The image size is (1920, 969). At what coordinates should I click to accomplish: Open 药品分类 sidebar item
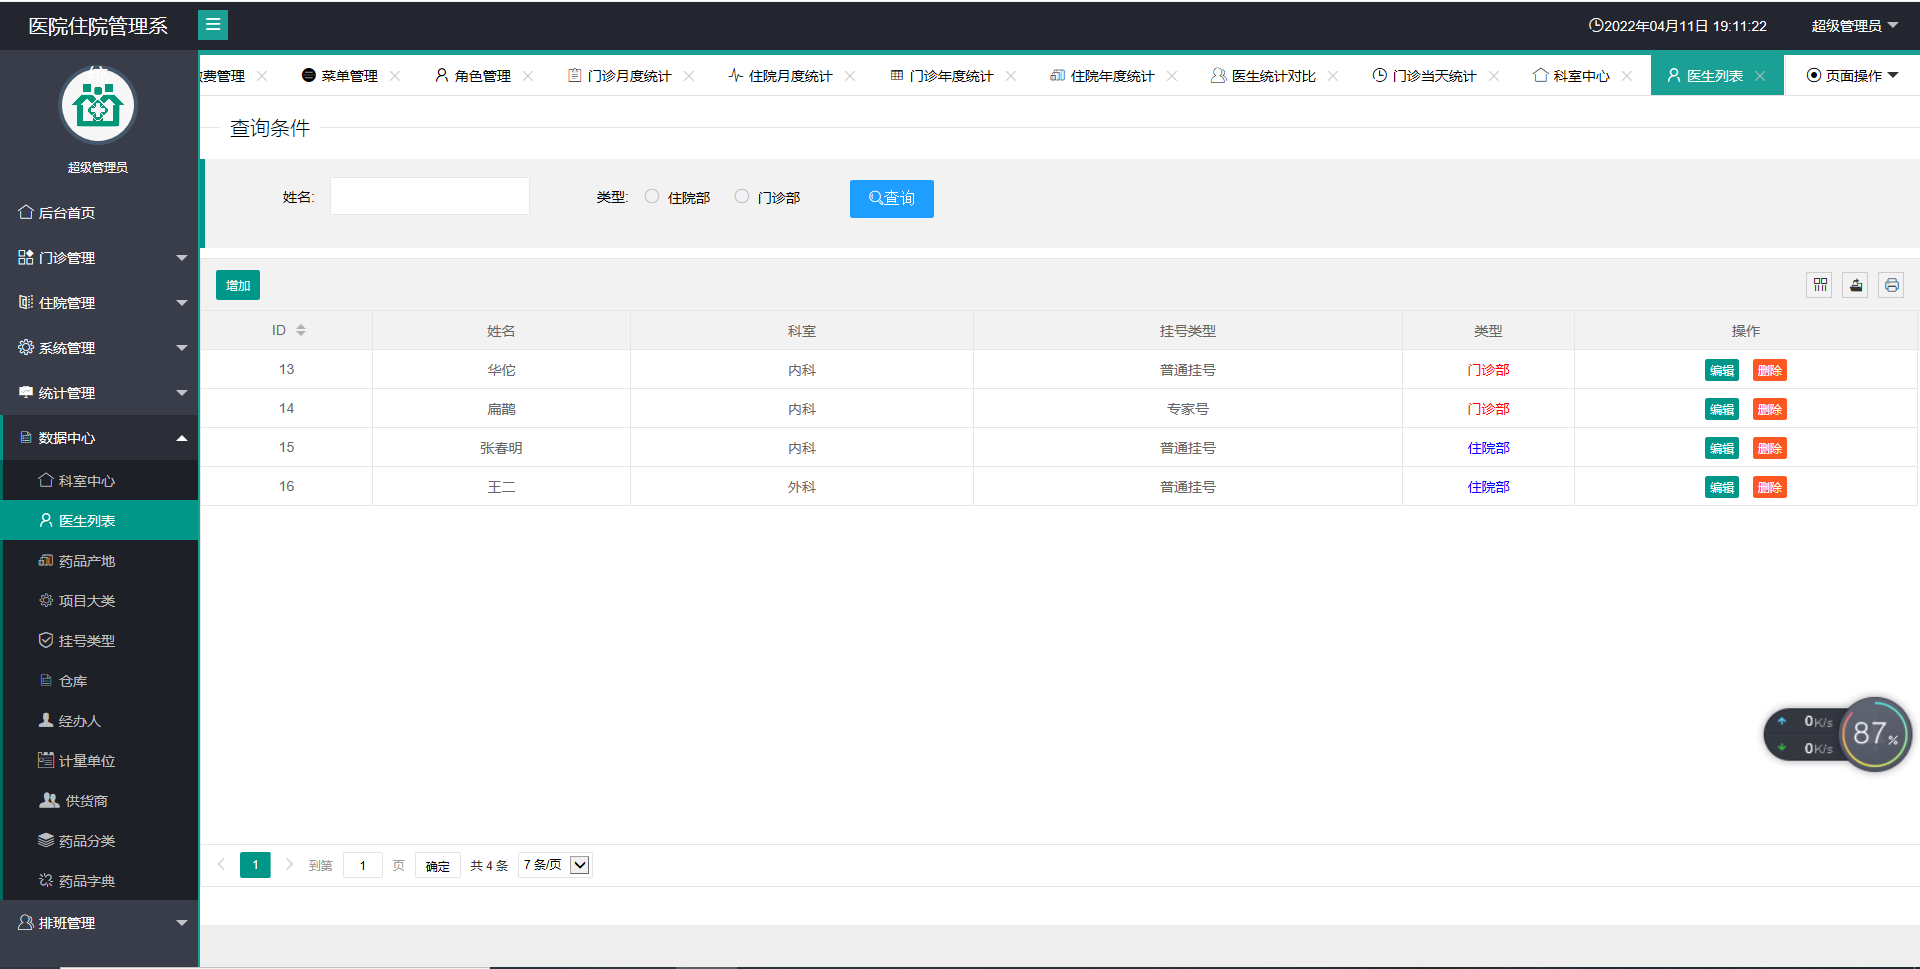point(99,840)
